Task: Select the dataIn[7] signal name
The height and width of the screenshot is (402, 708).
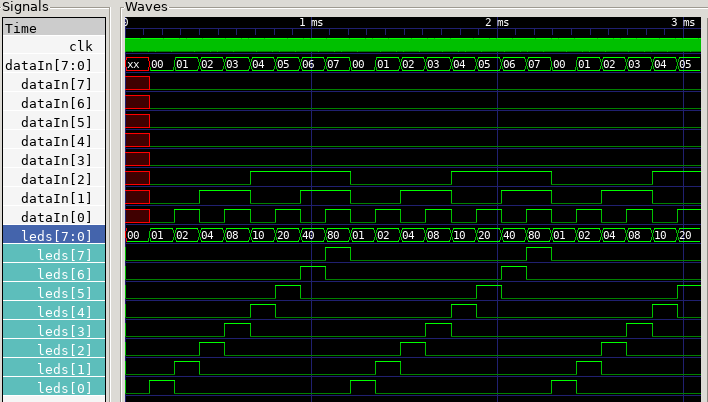Action: tap(57, 84)
